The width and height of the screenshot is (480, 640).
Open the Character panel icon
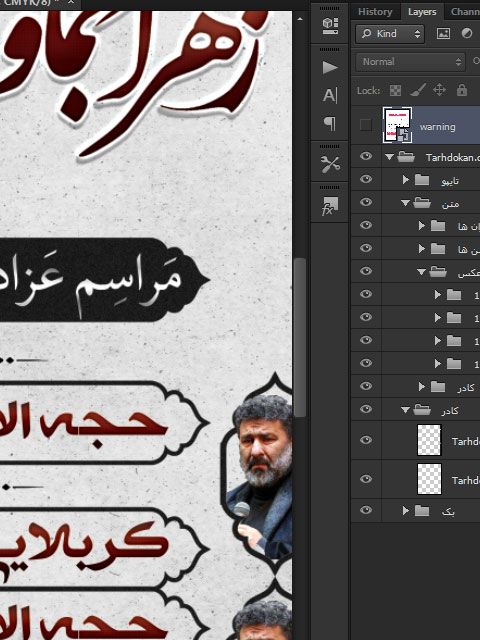coord(330,96)
